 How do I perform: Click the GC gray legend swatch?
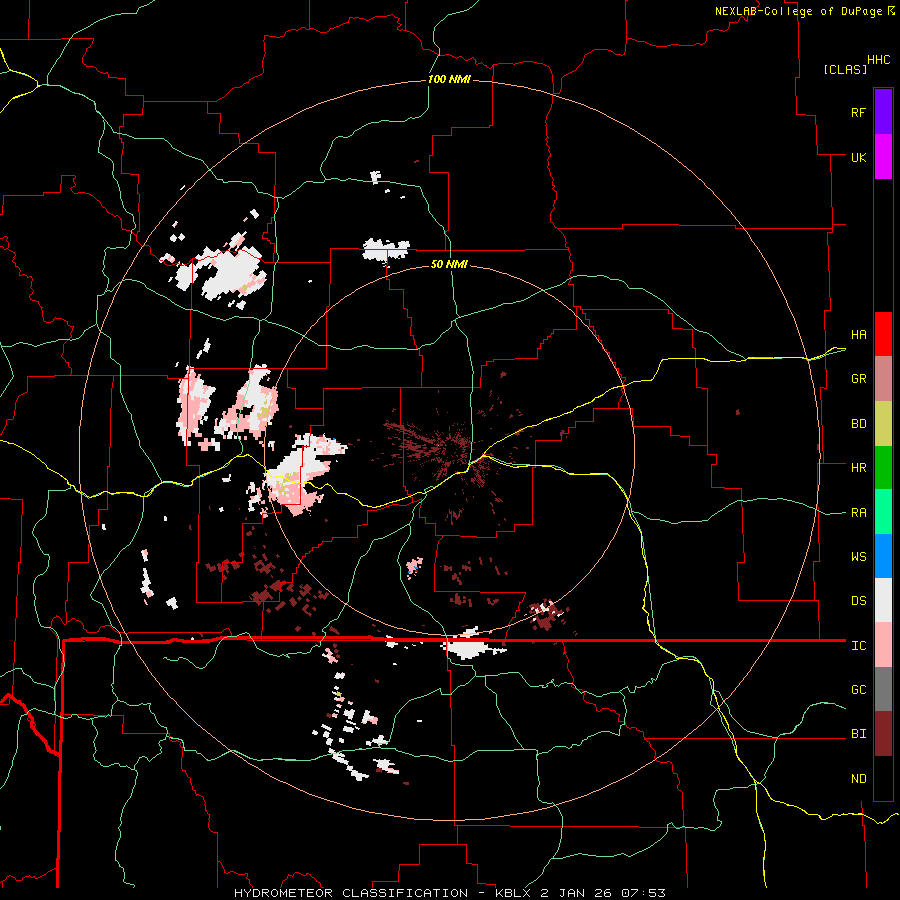(x=883, y=689)
